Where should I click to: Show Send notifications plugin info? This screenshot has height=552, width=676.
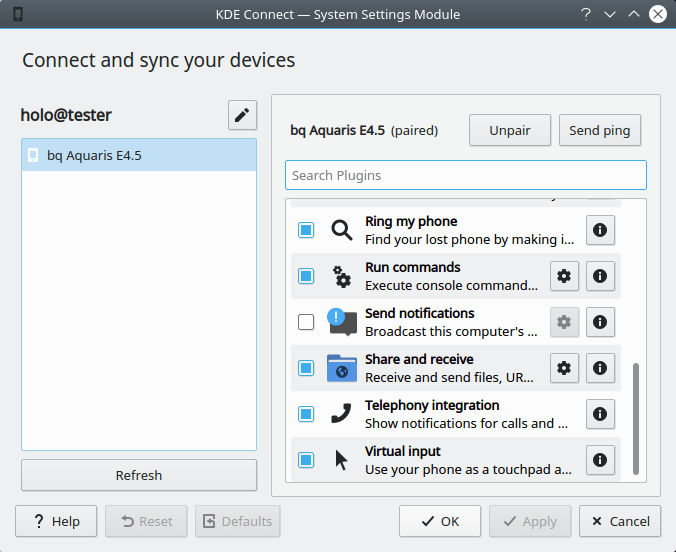tap(600, 322)
